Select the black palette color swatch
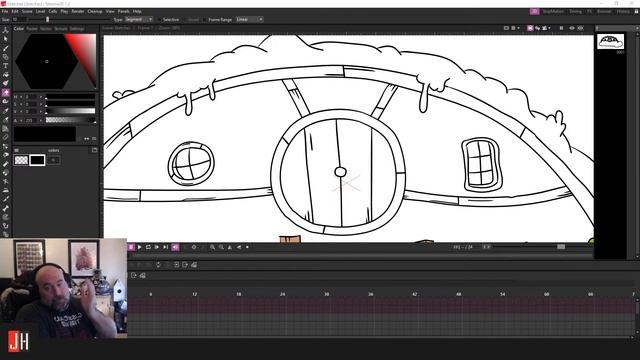Screen dimensions: 640x360 (37, 160)
